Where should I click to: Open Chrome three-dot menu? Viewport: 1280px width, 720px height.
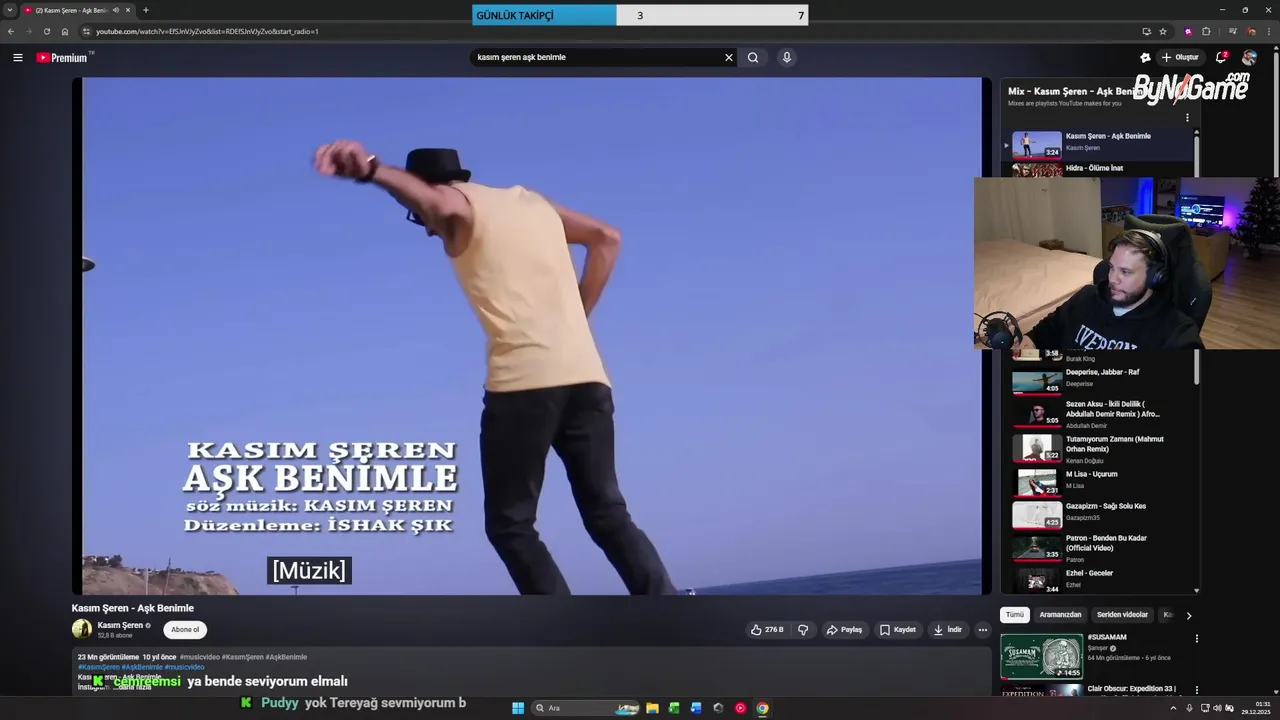click(1269, 31)
